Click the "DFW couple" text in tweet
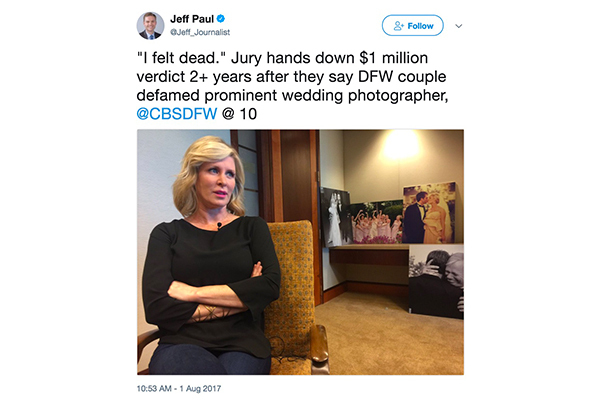The image size is (600, 400). pos(402,77)
